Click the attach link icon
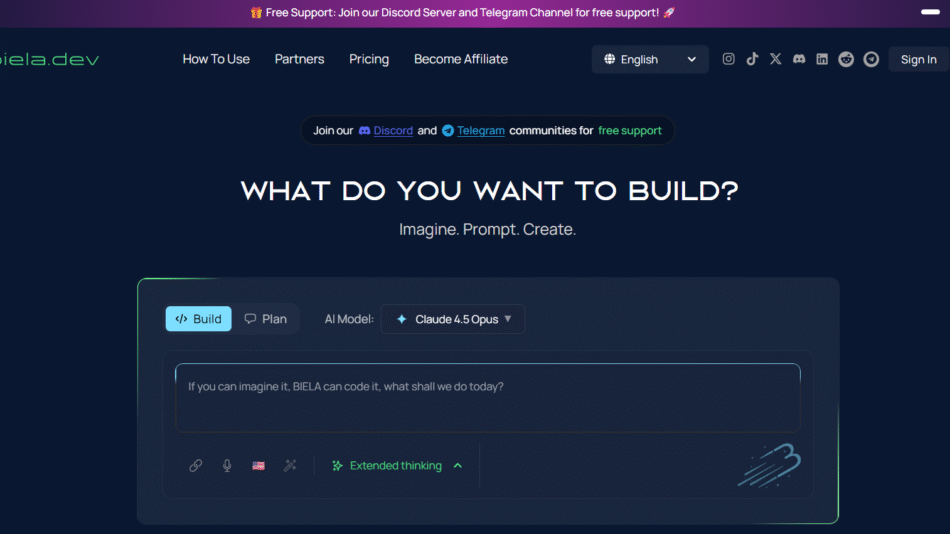 196,466
